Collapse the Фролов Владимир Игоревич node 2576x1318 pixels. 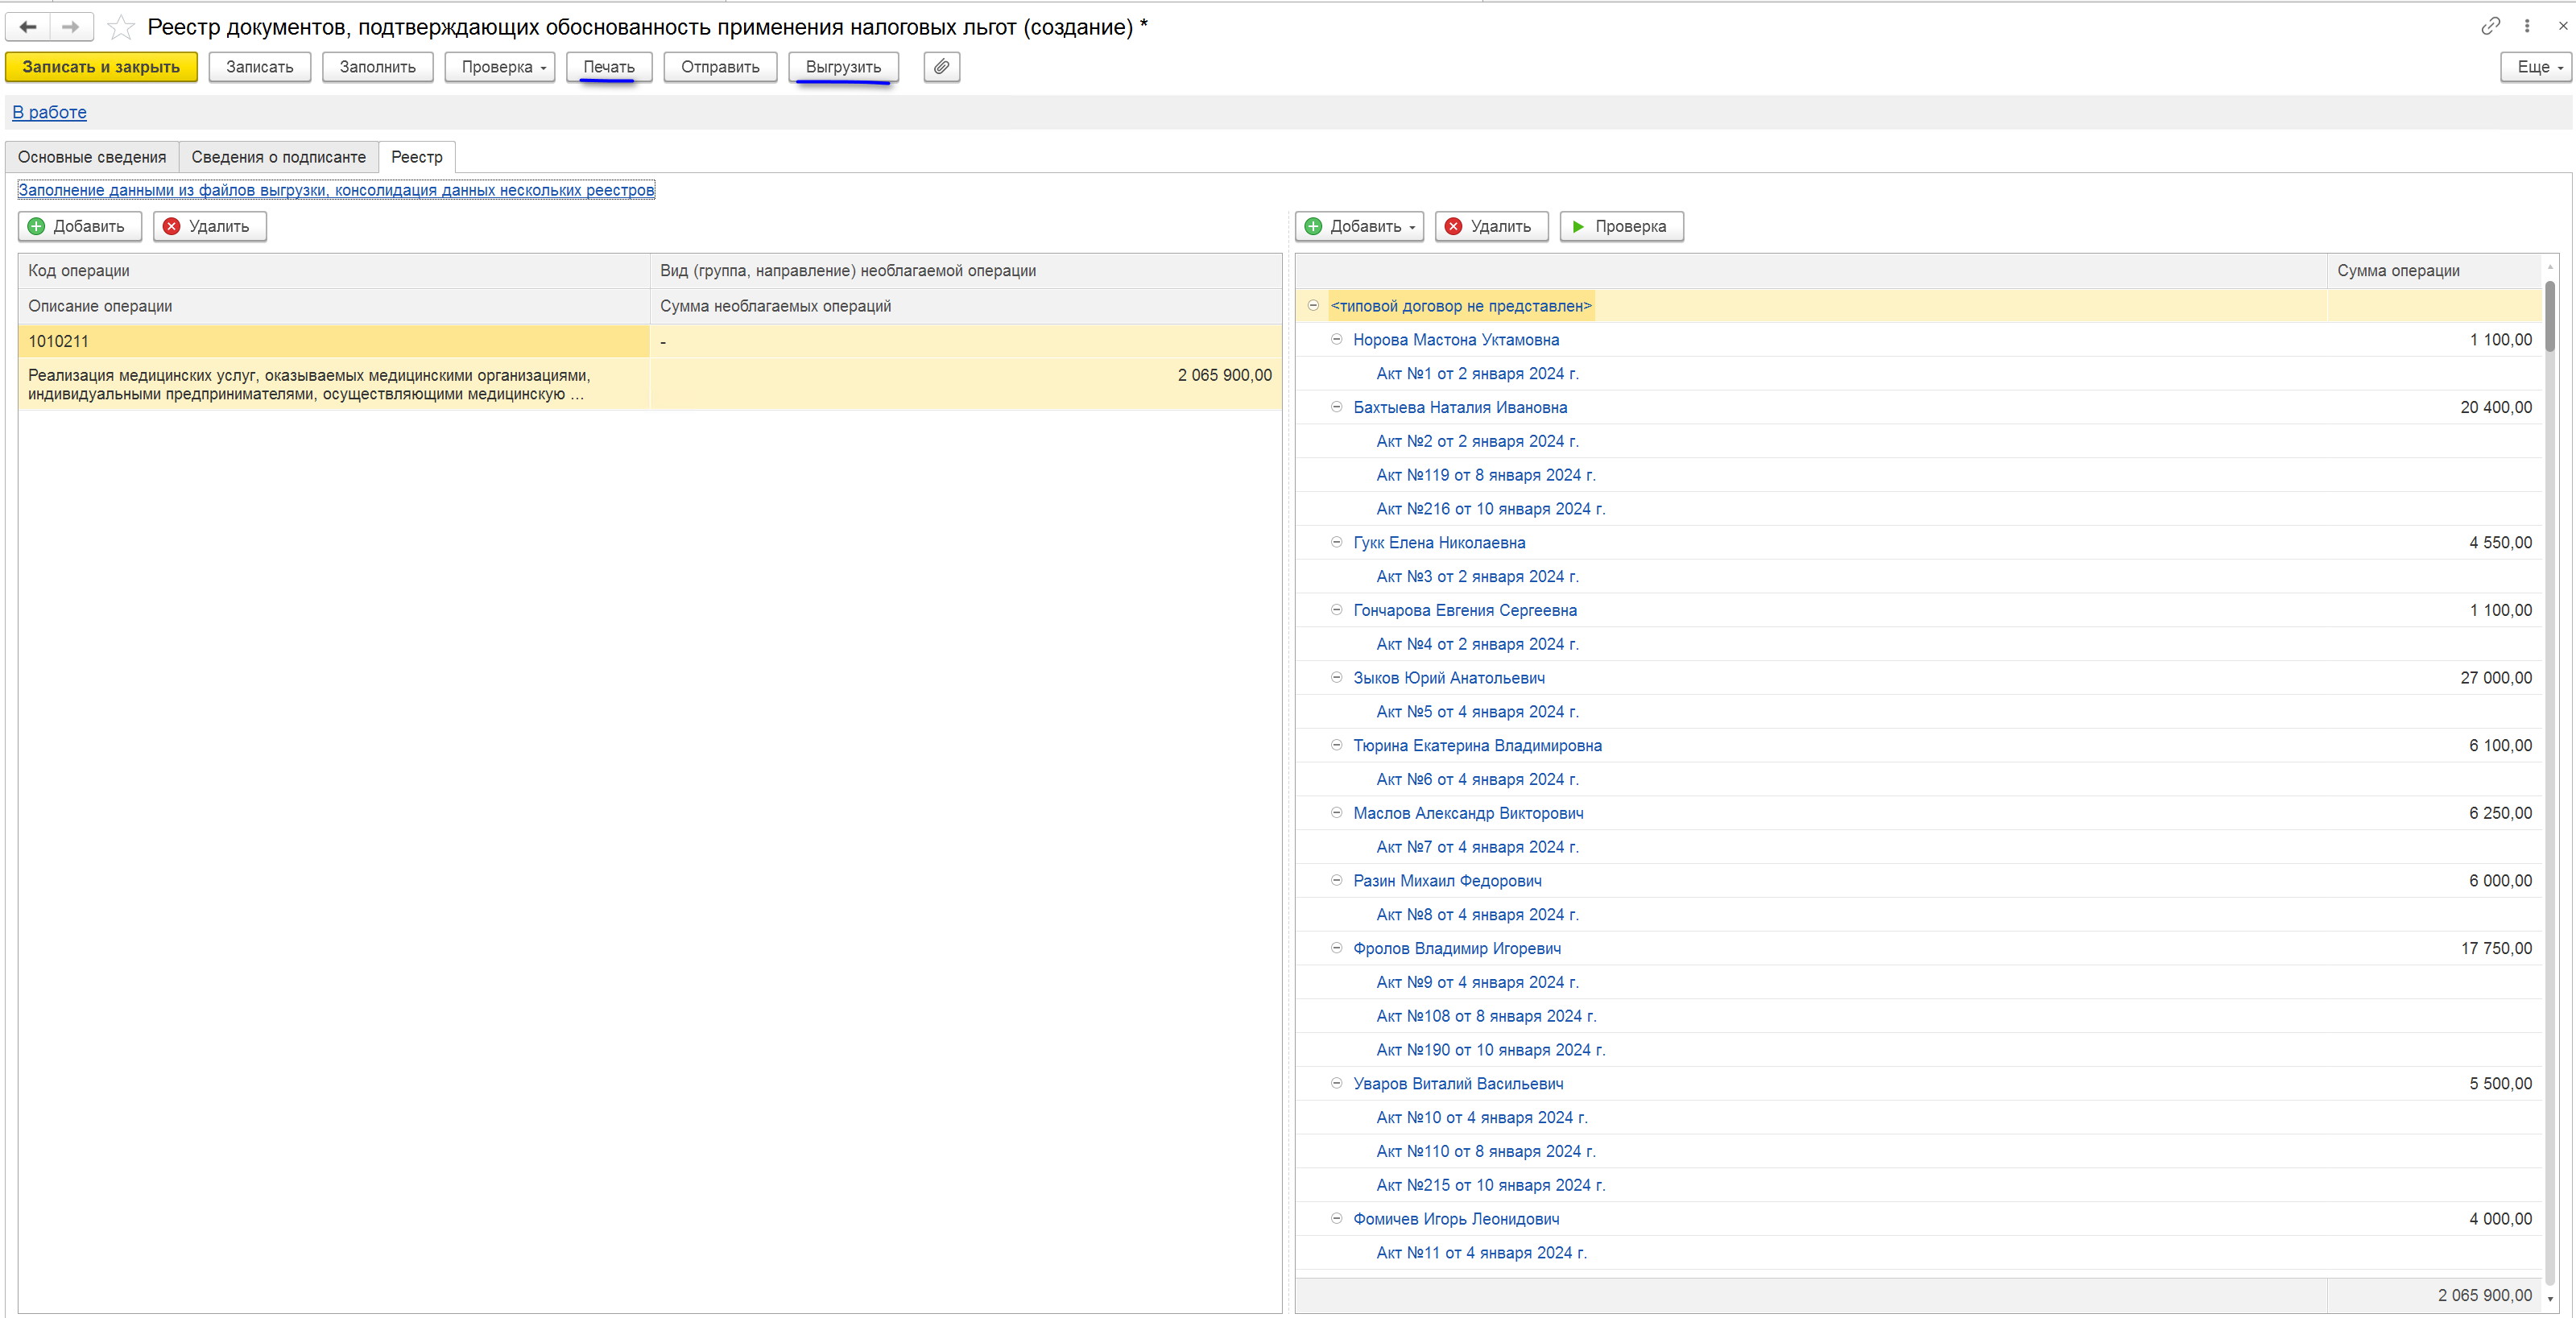1336,948
